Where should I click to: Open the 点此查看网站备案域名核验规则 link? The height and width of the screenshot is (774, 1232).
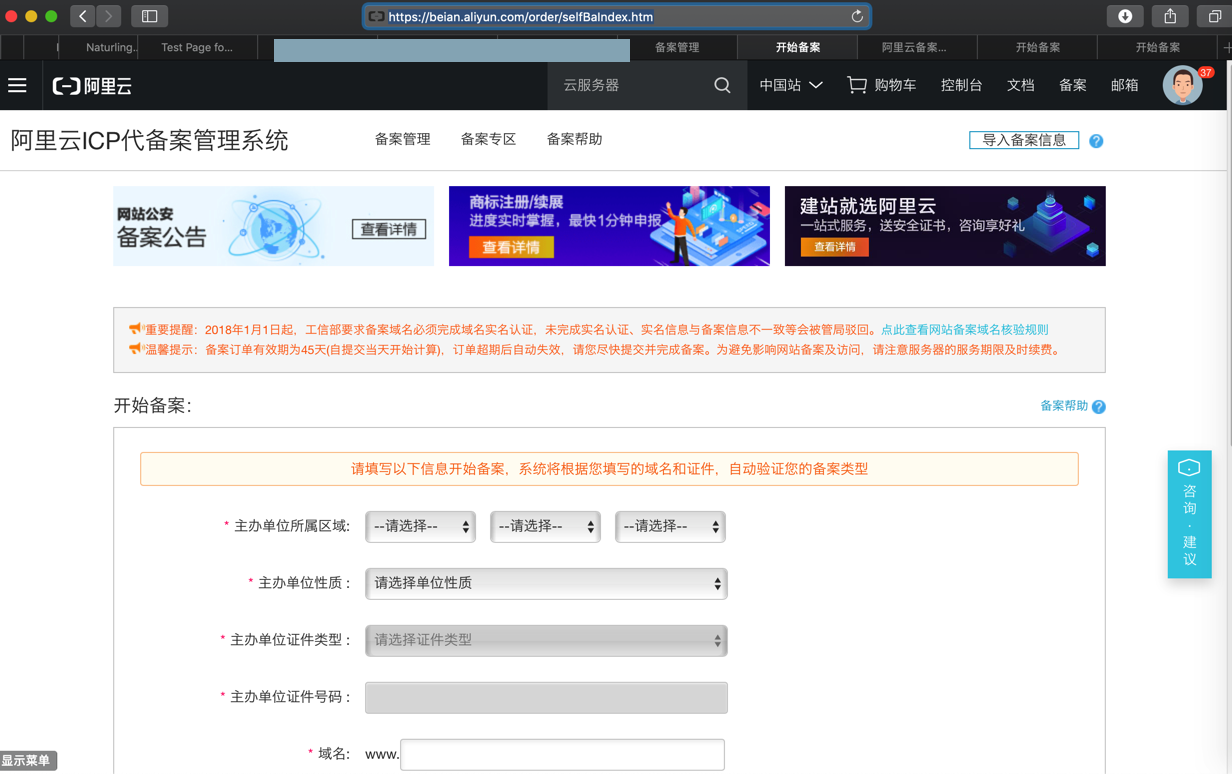pyautogui.click(x=965, y=330)
